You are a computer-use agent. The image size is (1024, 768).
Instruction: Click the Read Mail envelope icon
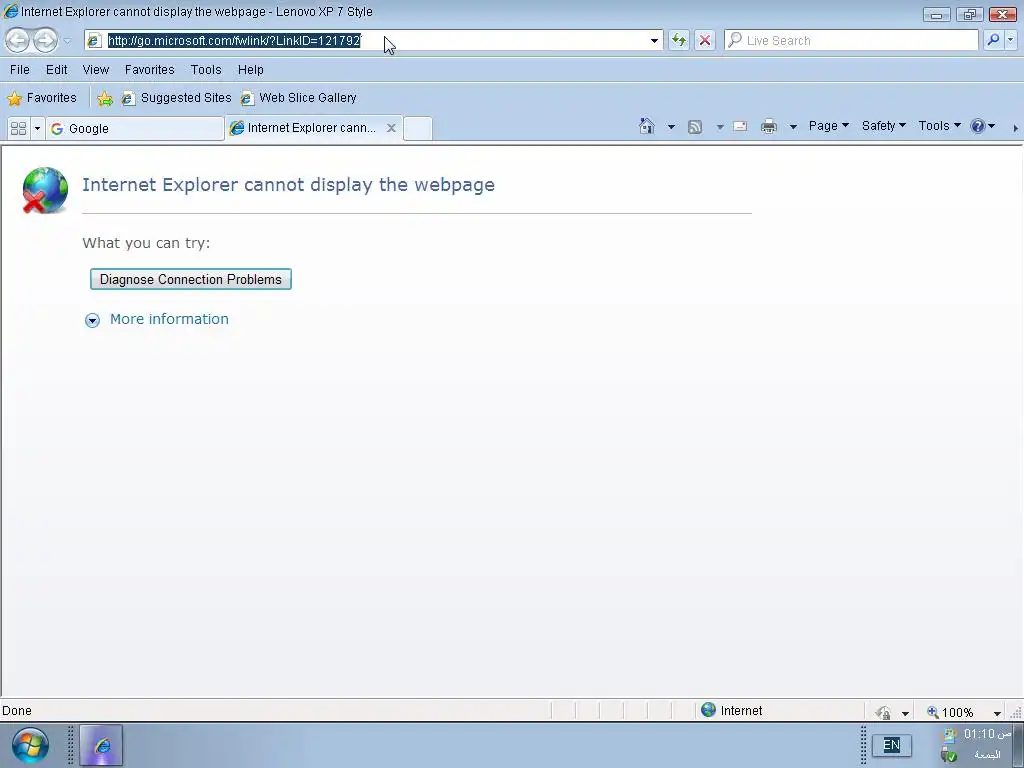tap(740, 126)
